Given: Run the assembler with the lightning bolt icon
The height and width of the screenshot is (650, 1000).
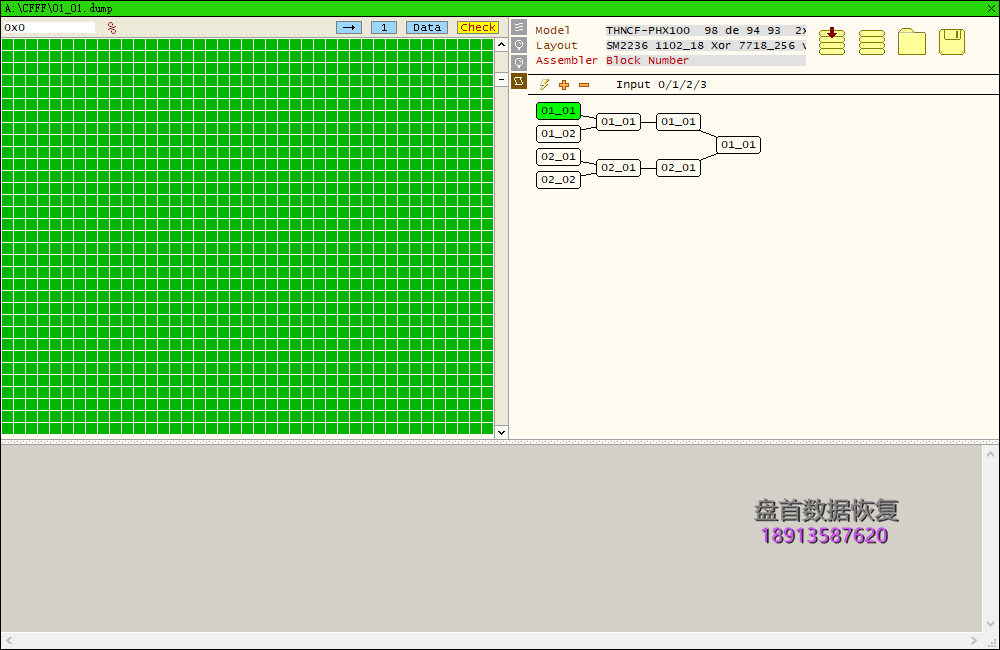Looking at the screenshot, I should pos(543,85).
